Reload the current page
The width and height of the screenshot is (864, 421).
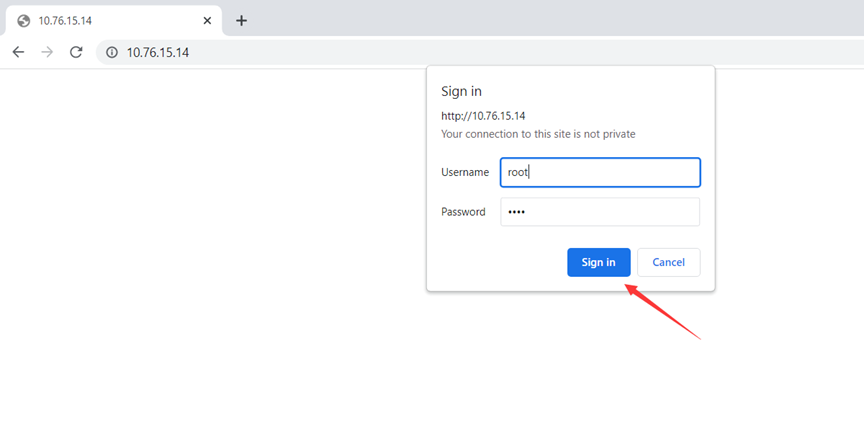[76, 52]
